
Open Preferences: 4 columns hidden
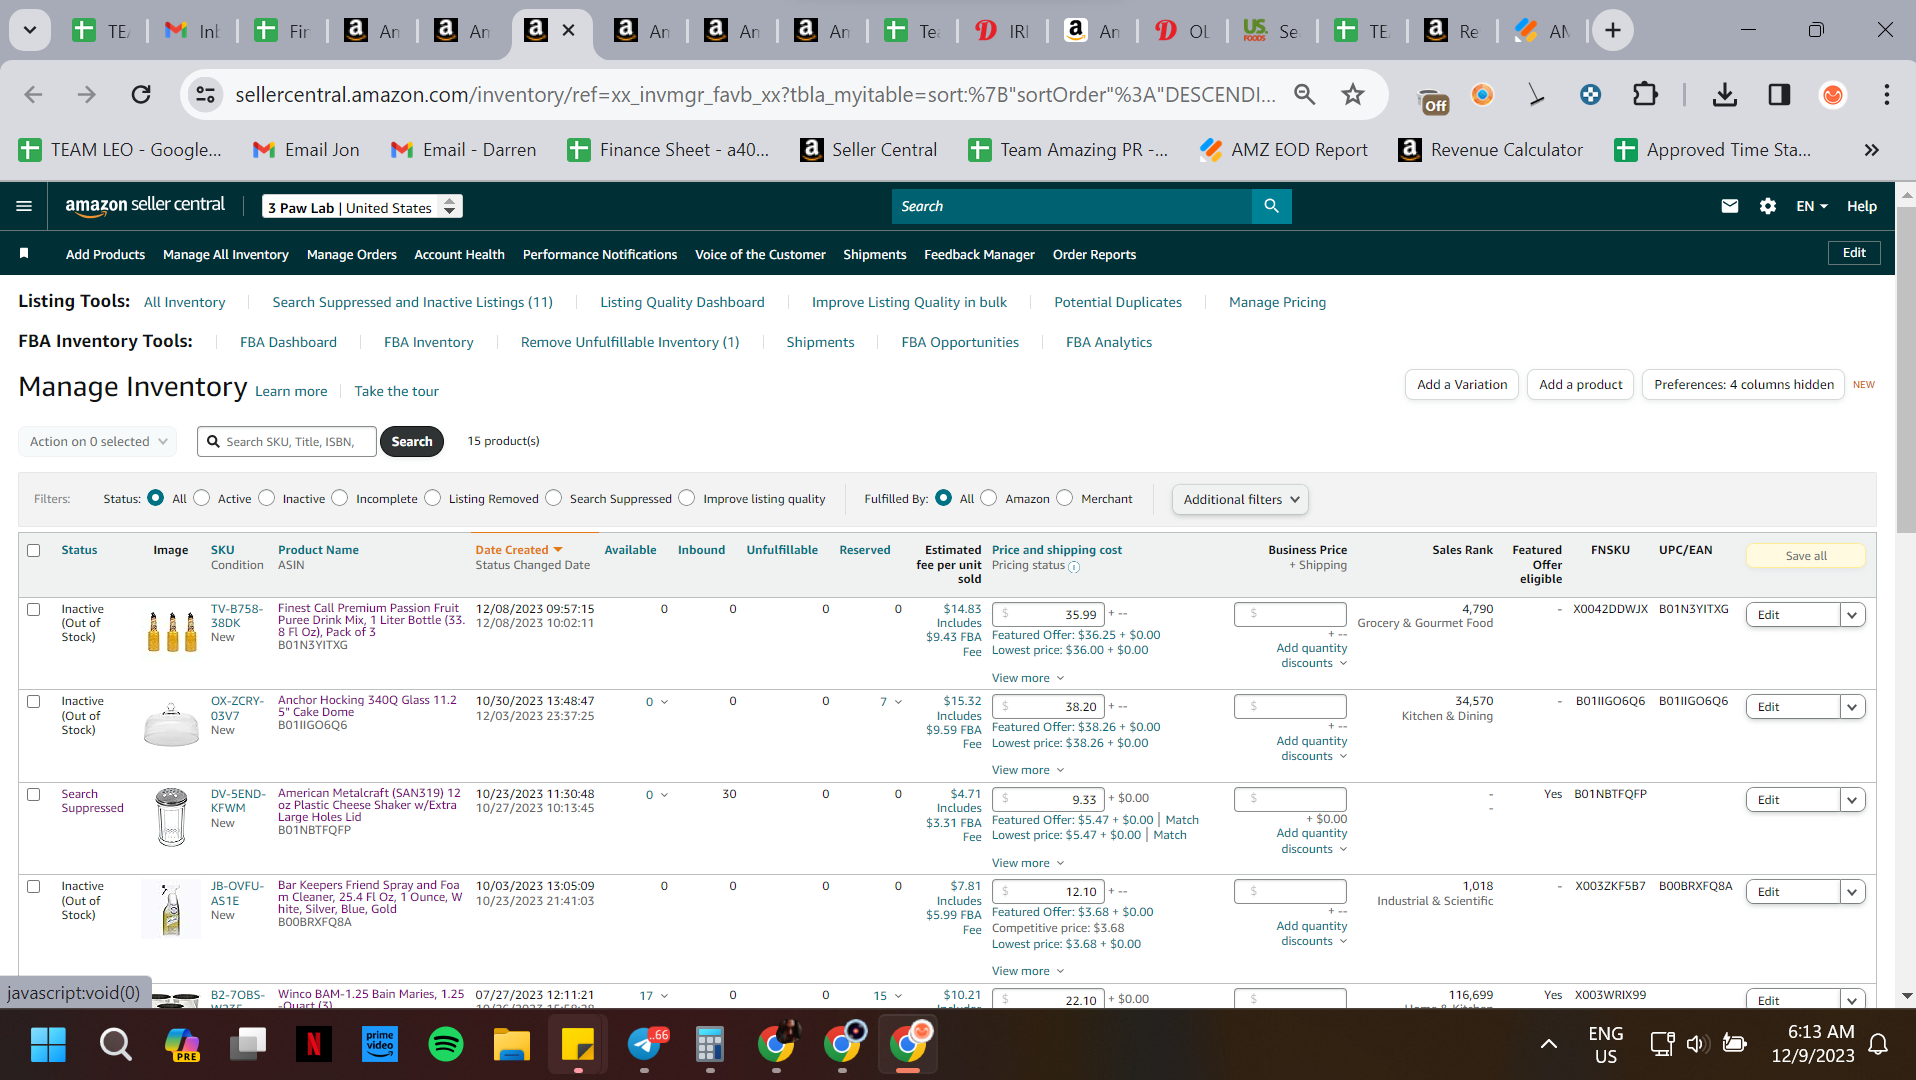click(x=1744, y=384)
